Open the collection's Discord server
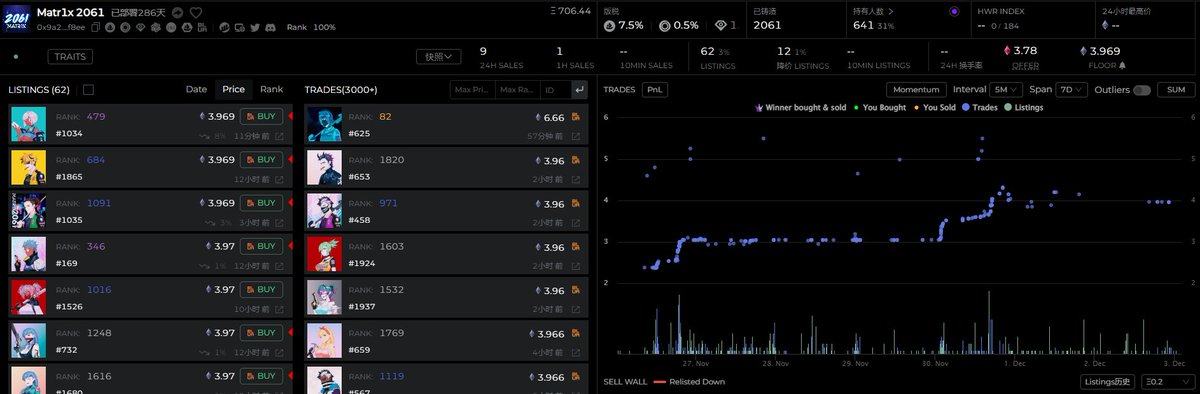The image size is (1200, 394). point(270,27)
